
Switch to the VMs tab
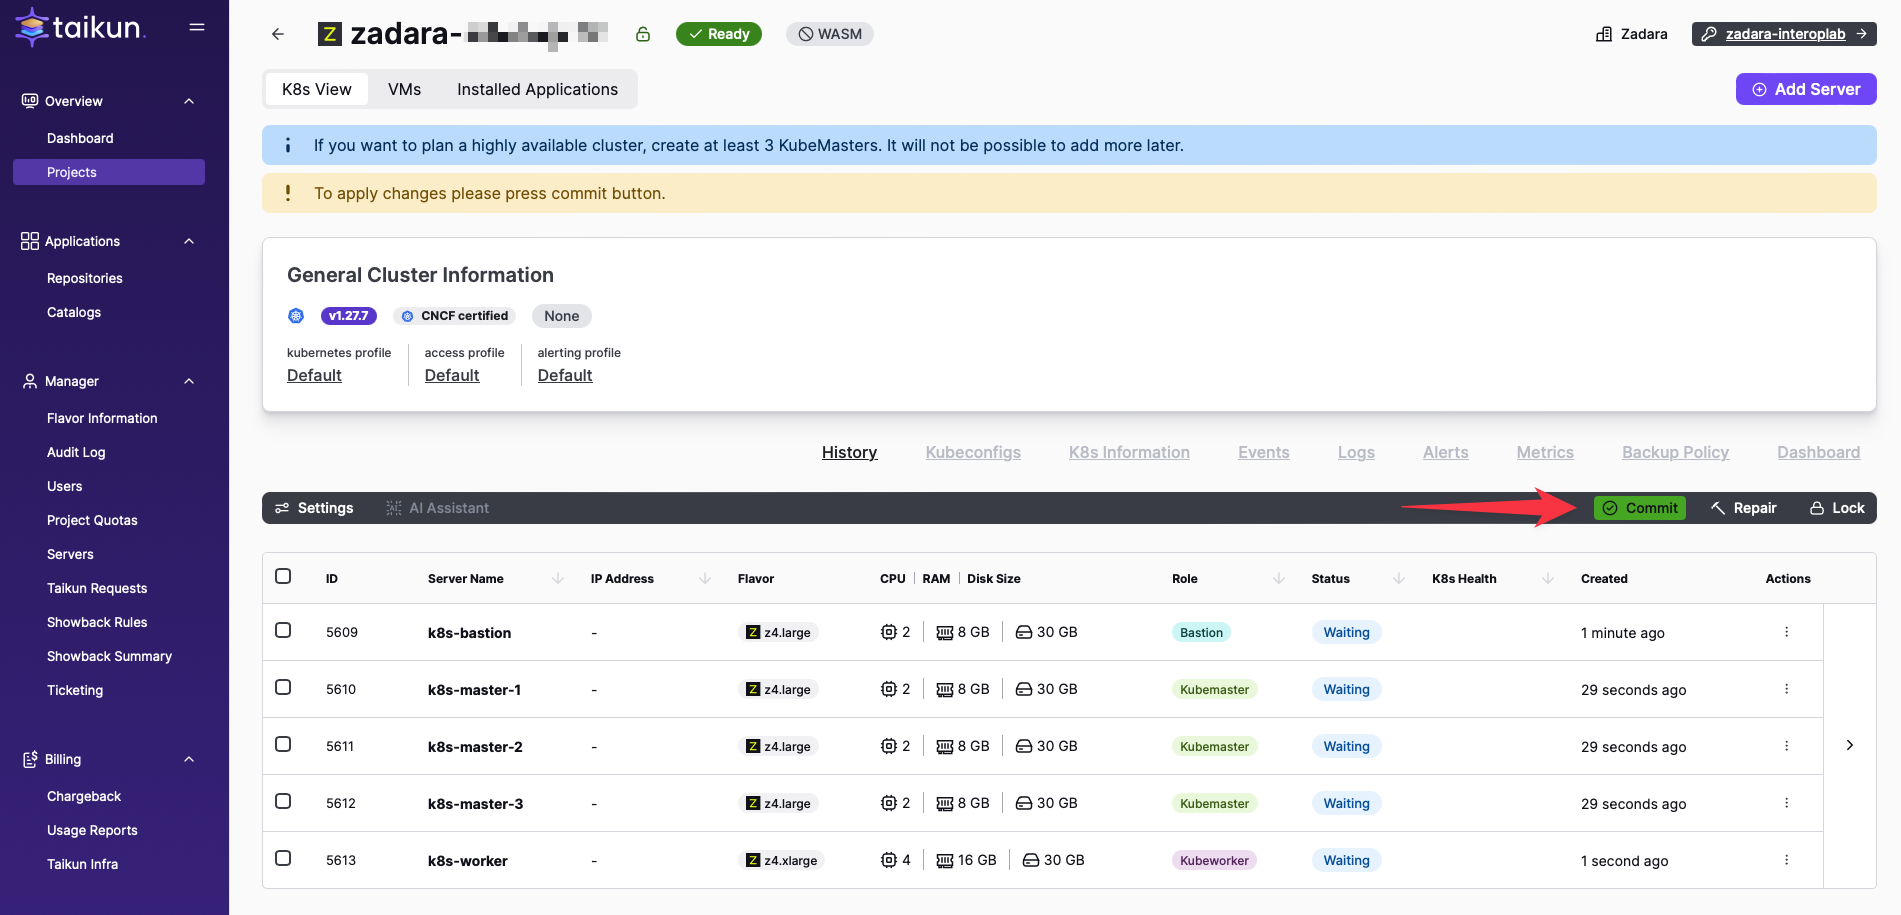(404, 89)
